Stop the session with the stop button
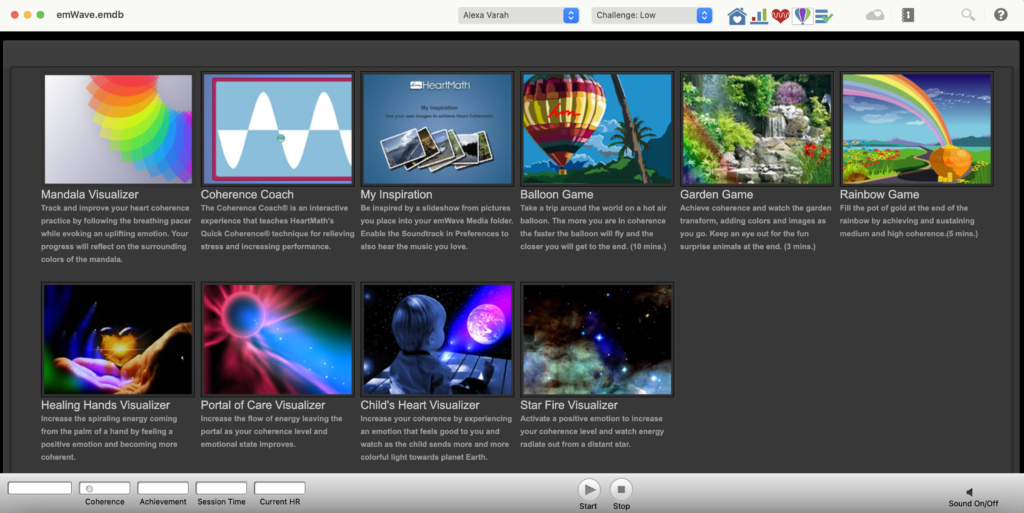The width and height of the screenshot is (1024, 513). tap(621, 489)
